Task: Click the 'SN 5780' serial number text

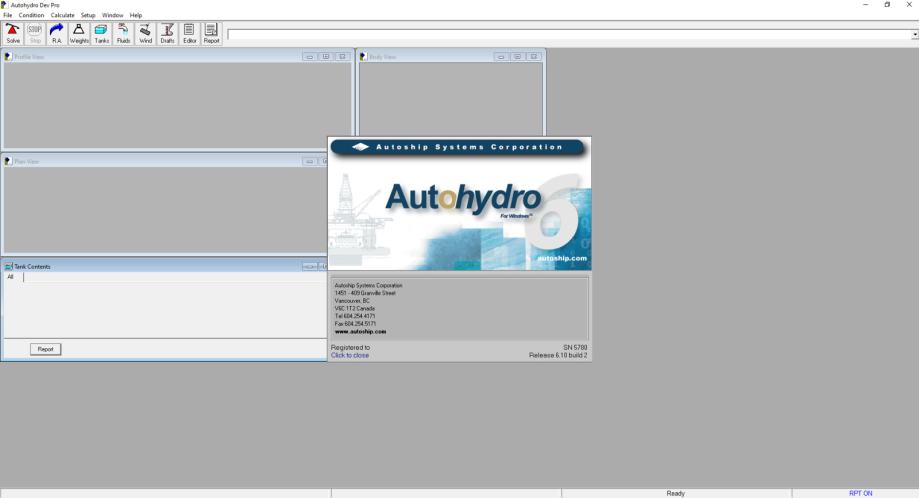Action: [575, 347]
